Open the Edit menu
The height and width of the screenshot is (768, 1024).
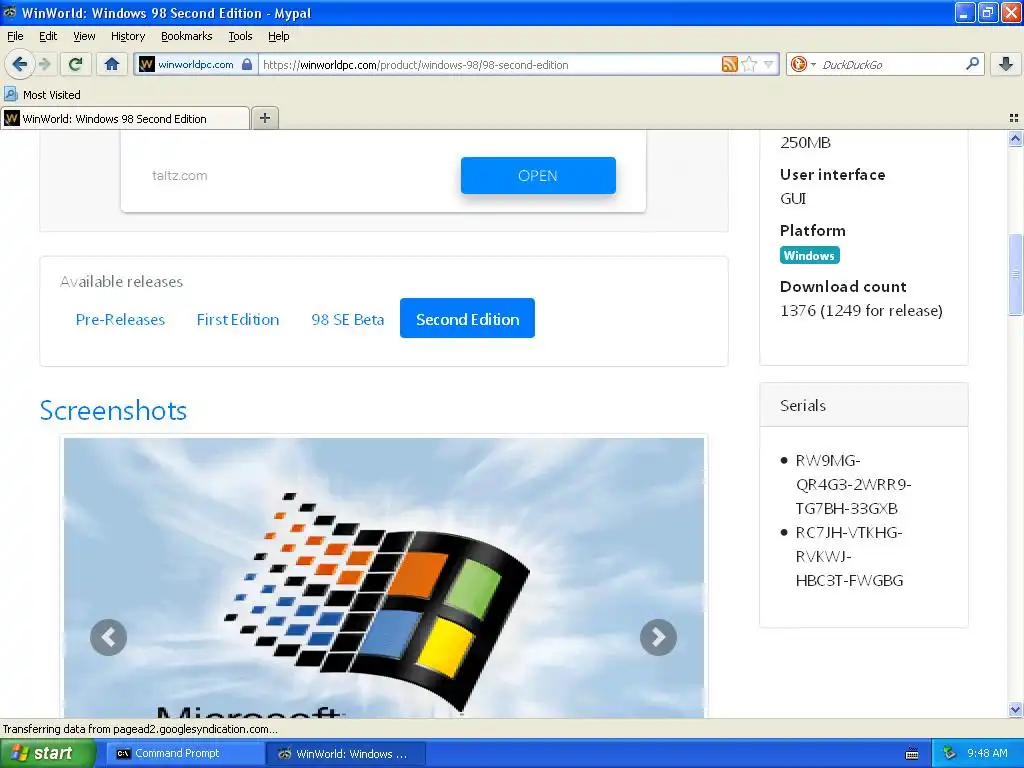[x=48, y=36]
